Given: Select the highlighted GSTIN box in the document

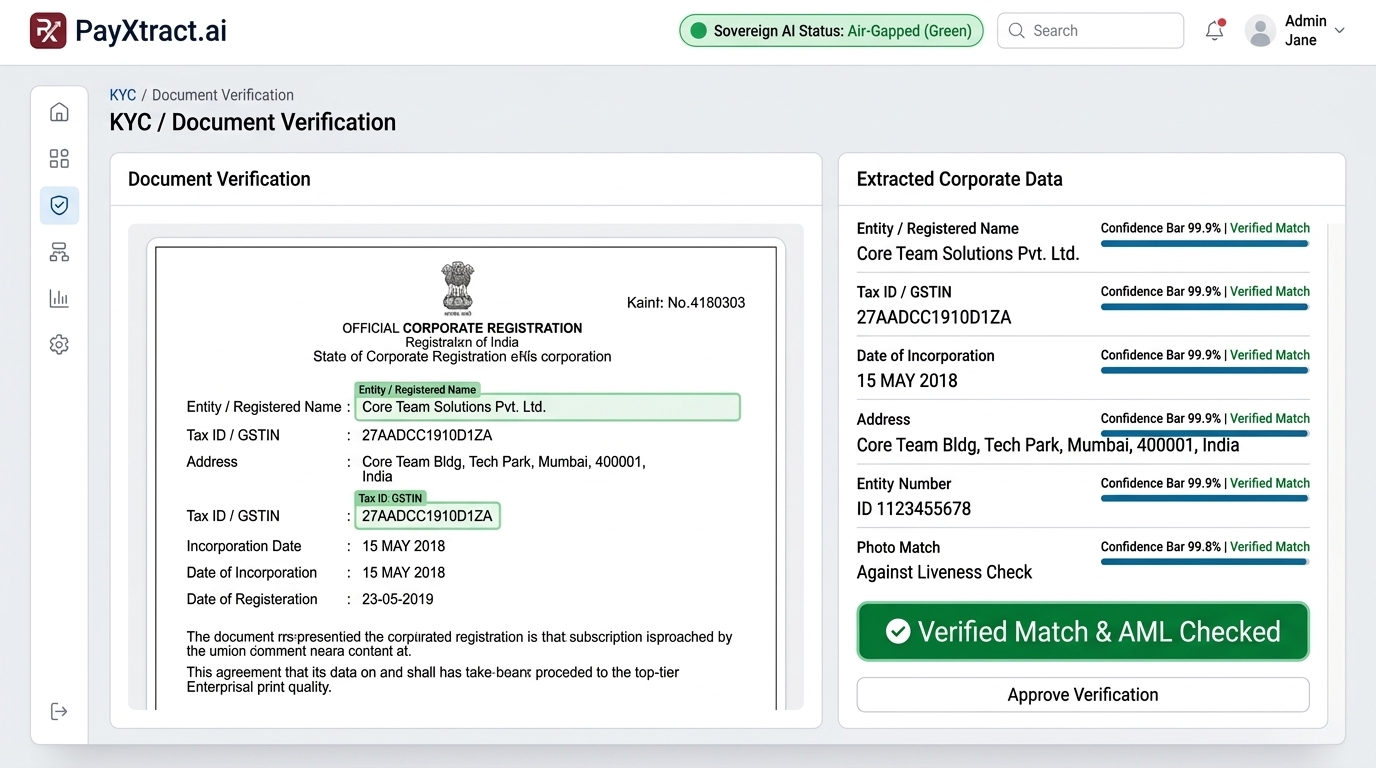Looking at the screenshot, I should click(x=427, y=516).
